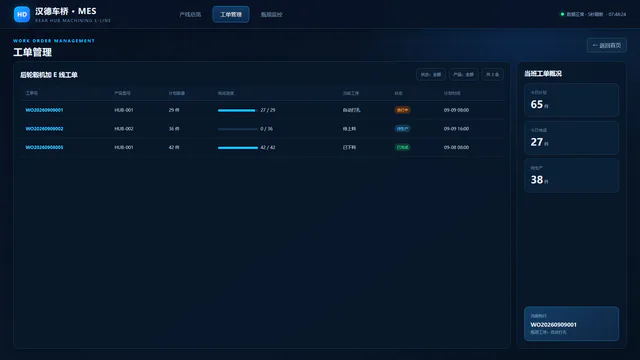
Task: Click the 后轮毂机加 E 线工单 panel title
Action: (49, 75)
